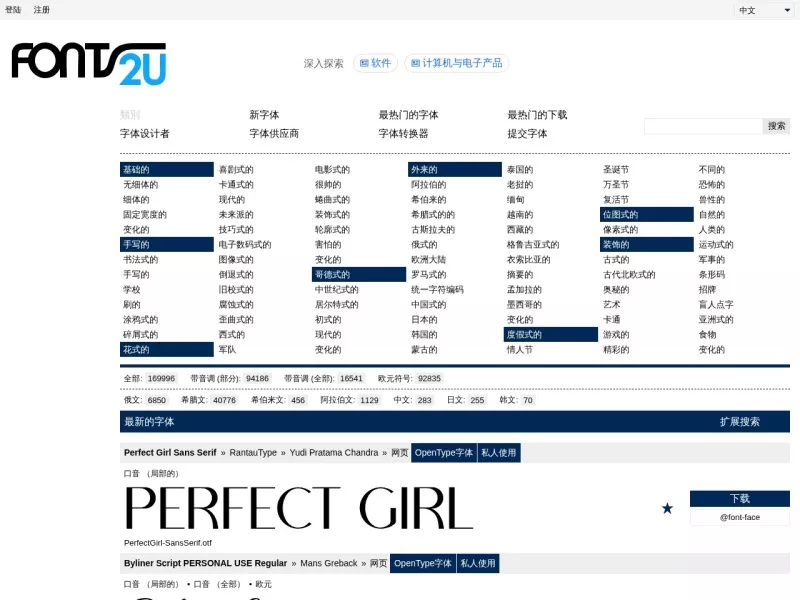Open the 软件 explore link

pos(376,63)
